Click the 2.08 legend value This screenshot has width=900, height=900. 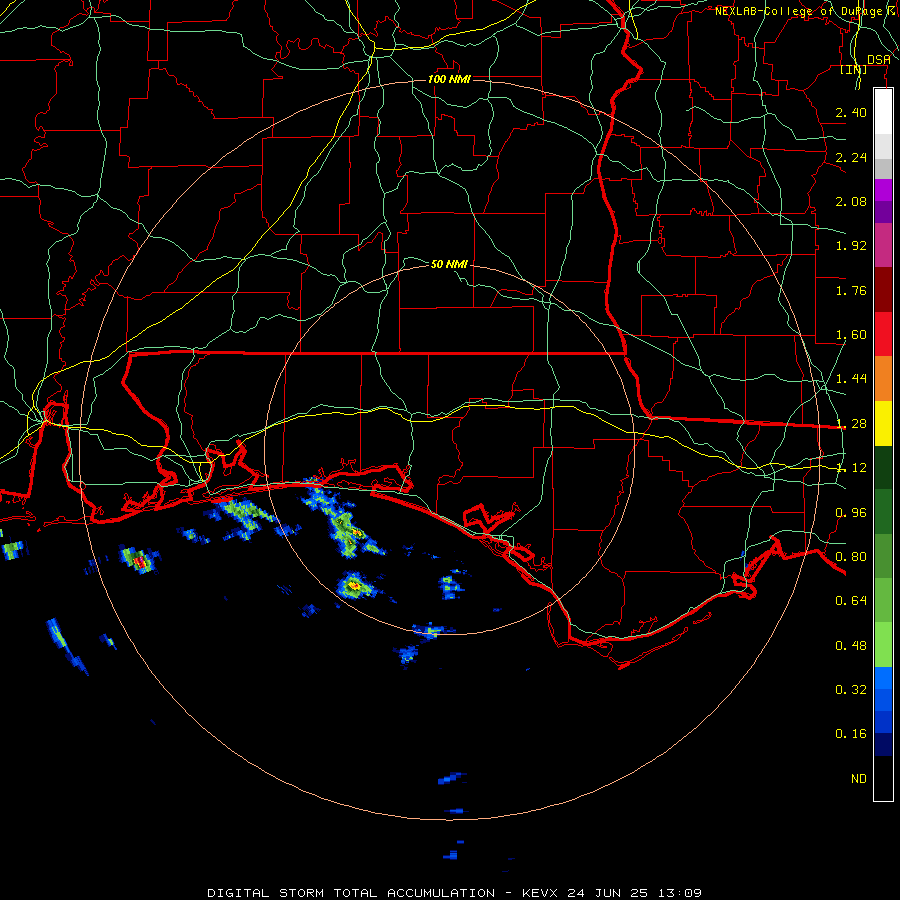click(x=851, y=201)
